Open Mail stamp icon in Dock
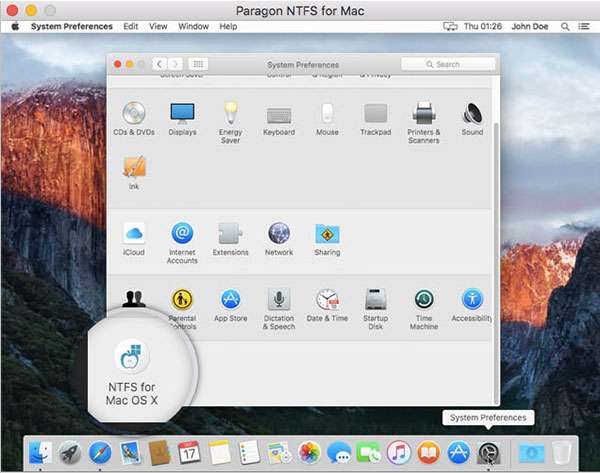The width and height of the screenshot is (600, 473). [x=130, y=452]
